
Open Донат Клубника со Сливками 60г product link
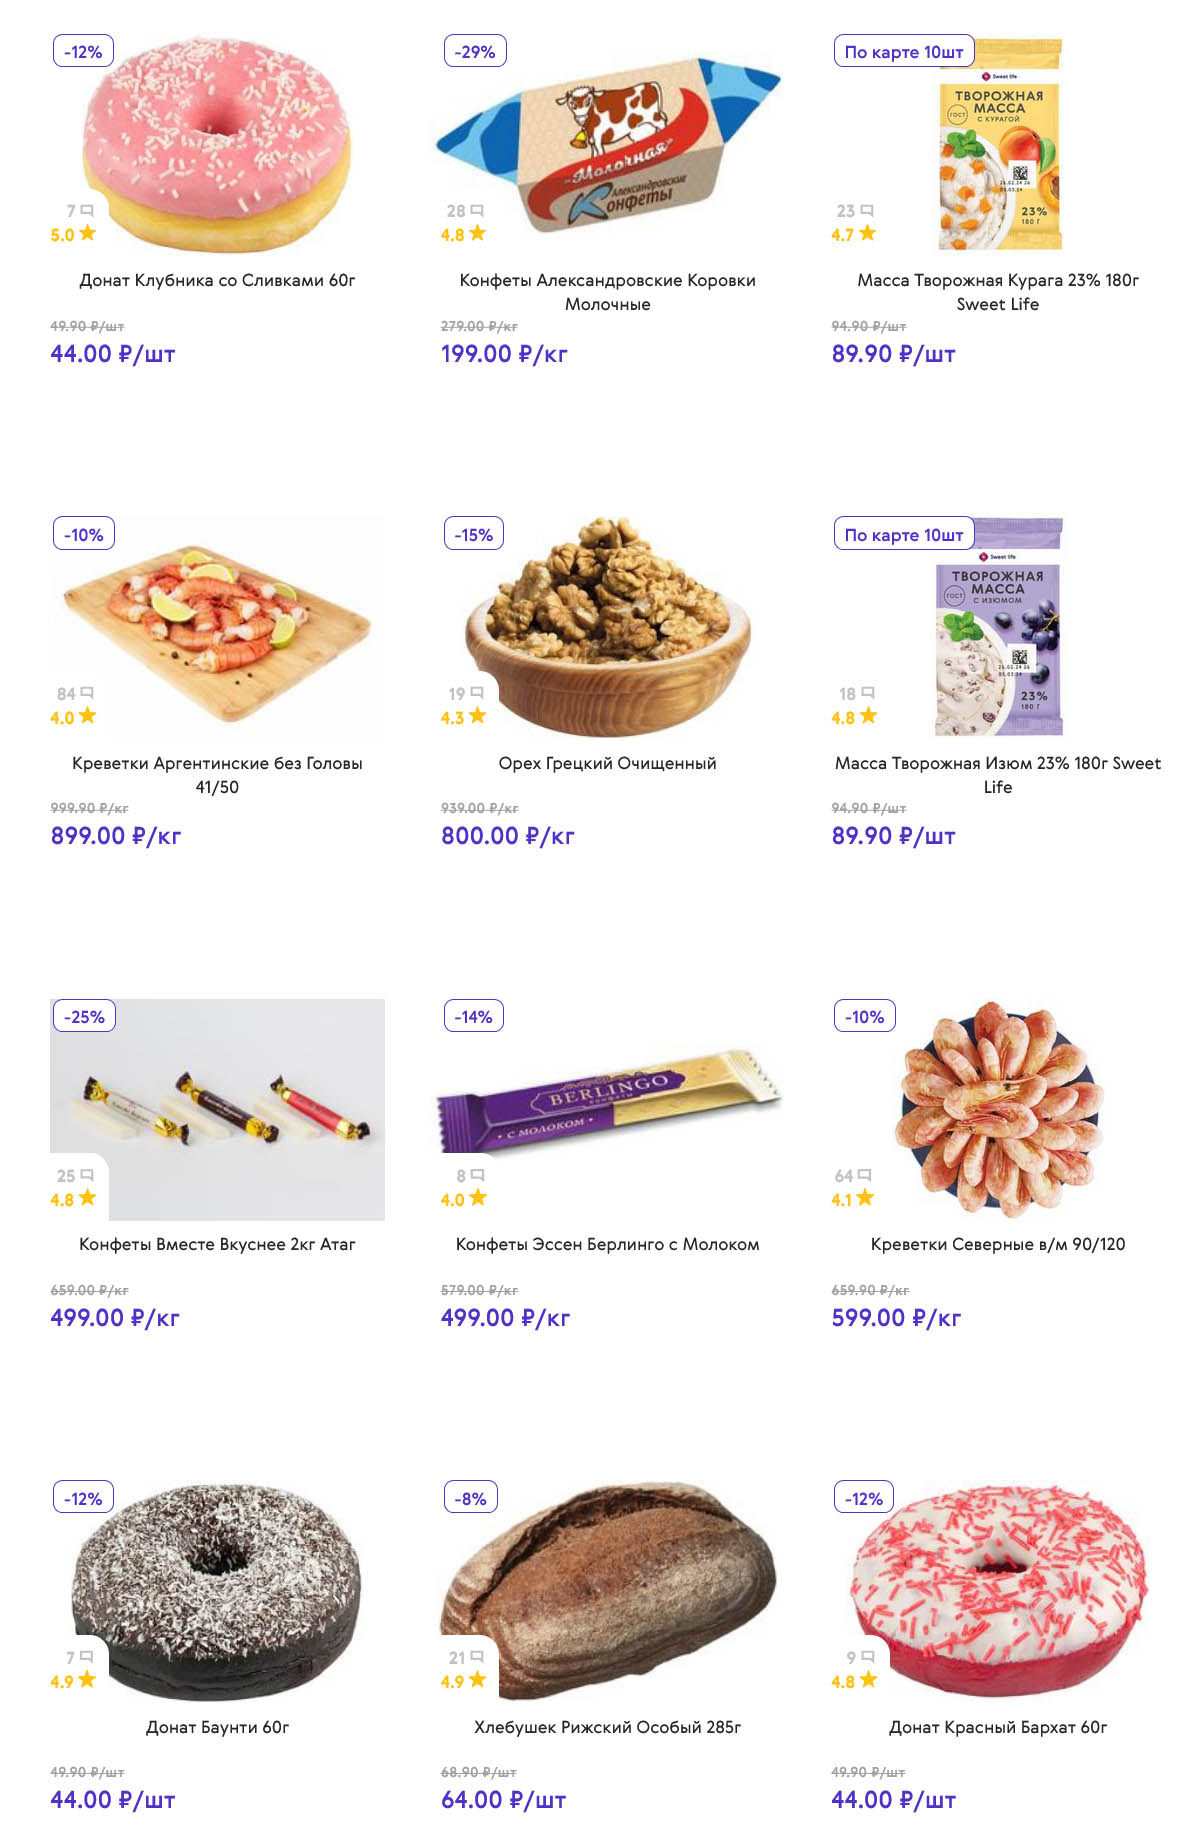point(217,281)
